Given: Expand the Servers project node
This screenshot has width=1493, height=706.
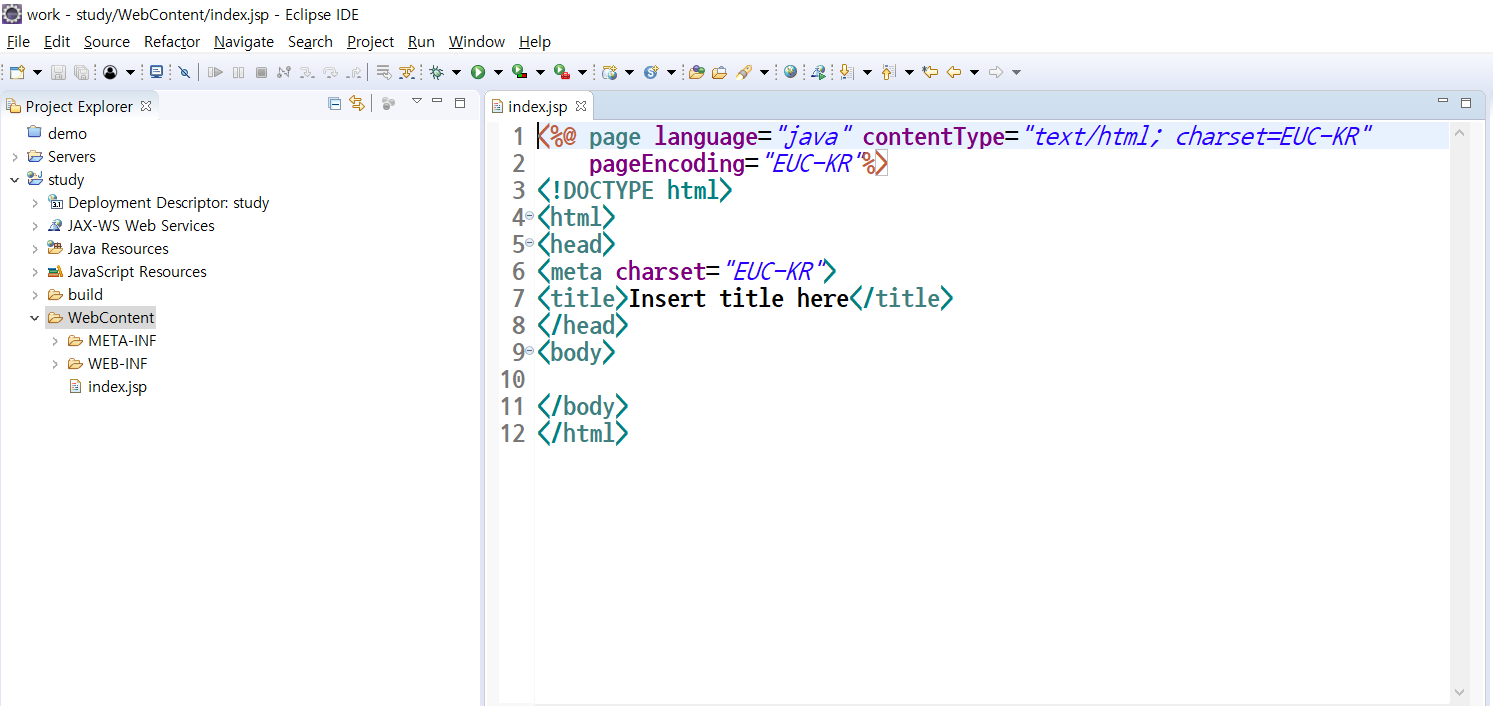Looking at the screenshot, I should (15, 157).
